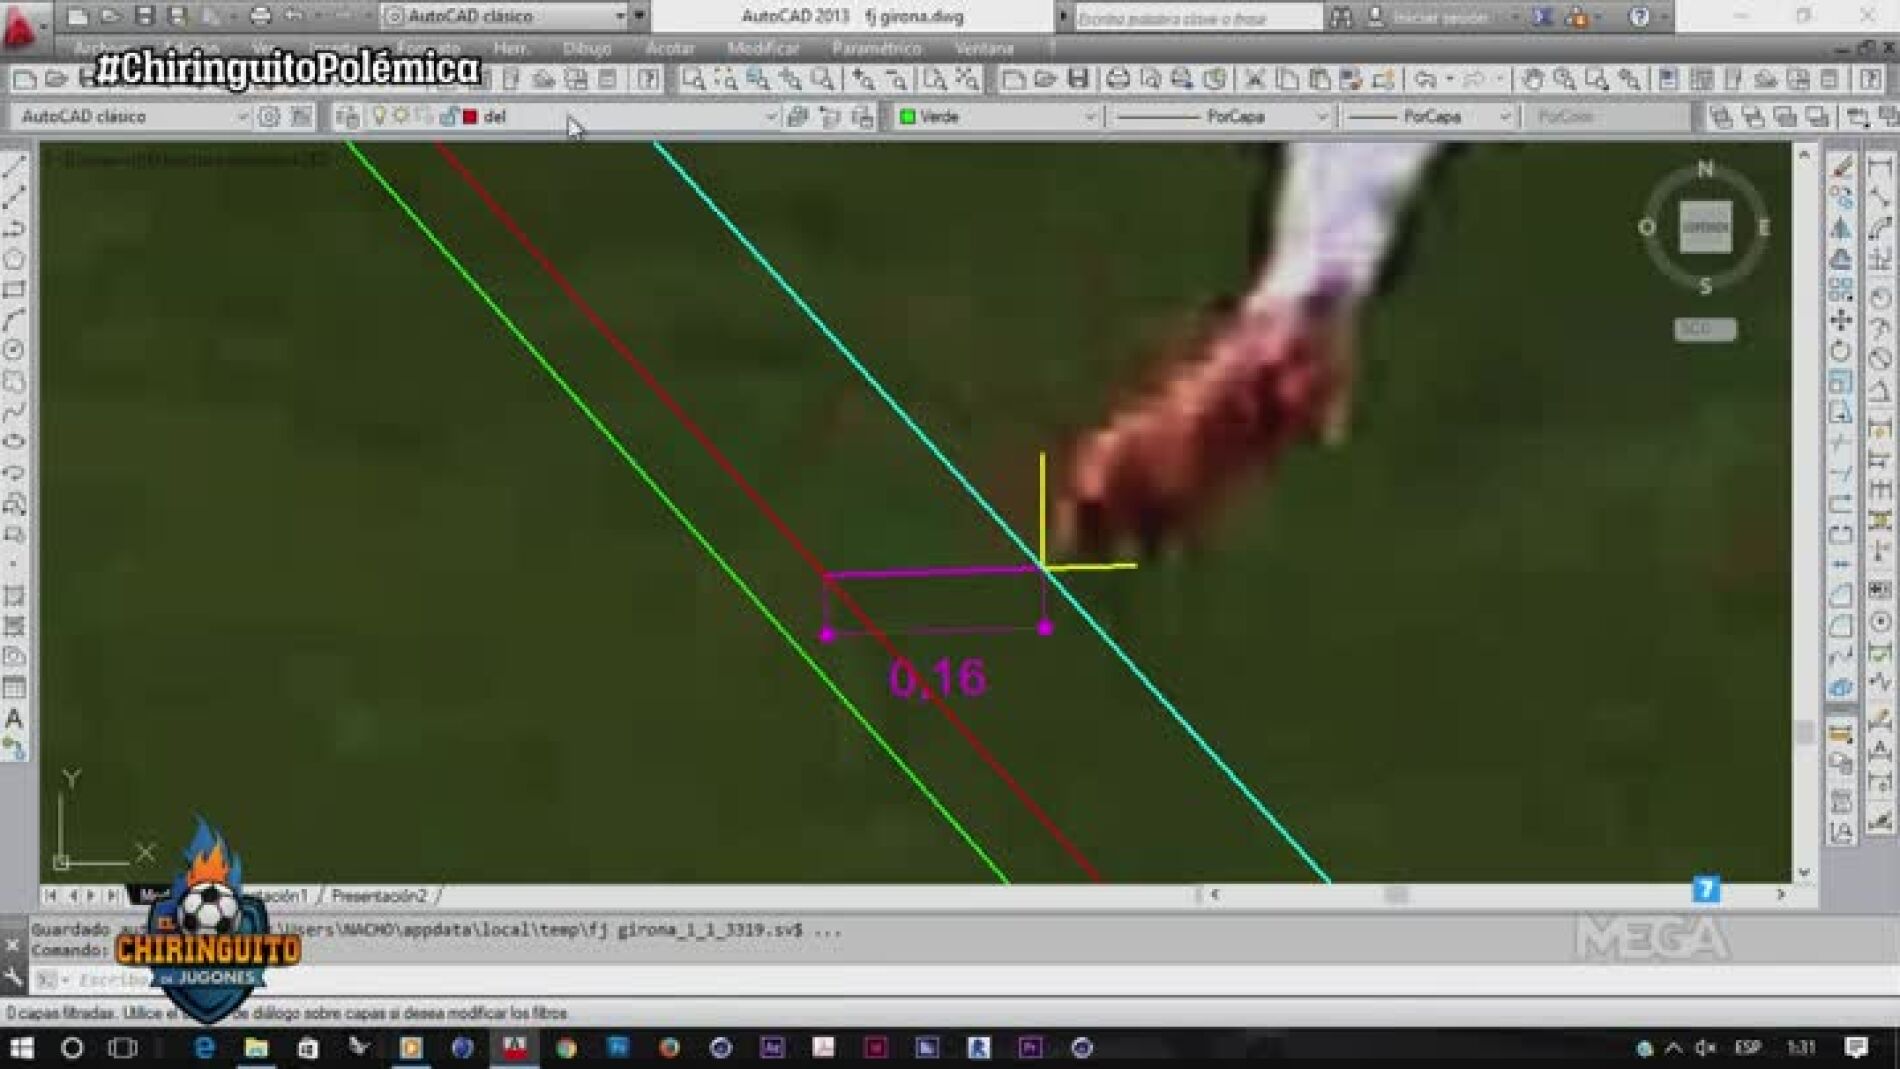Click the help search input field
The image size is (1900, 1069).
click(x=1197, y=18)
